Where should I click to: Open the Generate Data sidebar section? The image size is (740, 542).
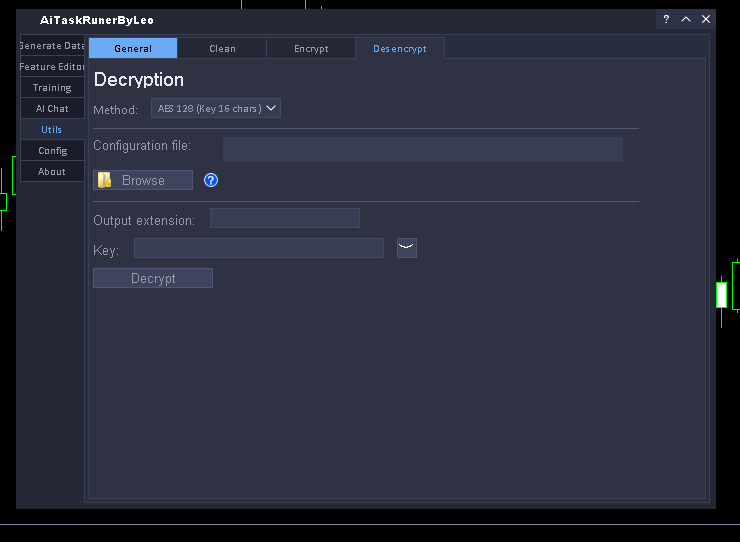click(52, 46)
